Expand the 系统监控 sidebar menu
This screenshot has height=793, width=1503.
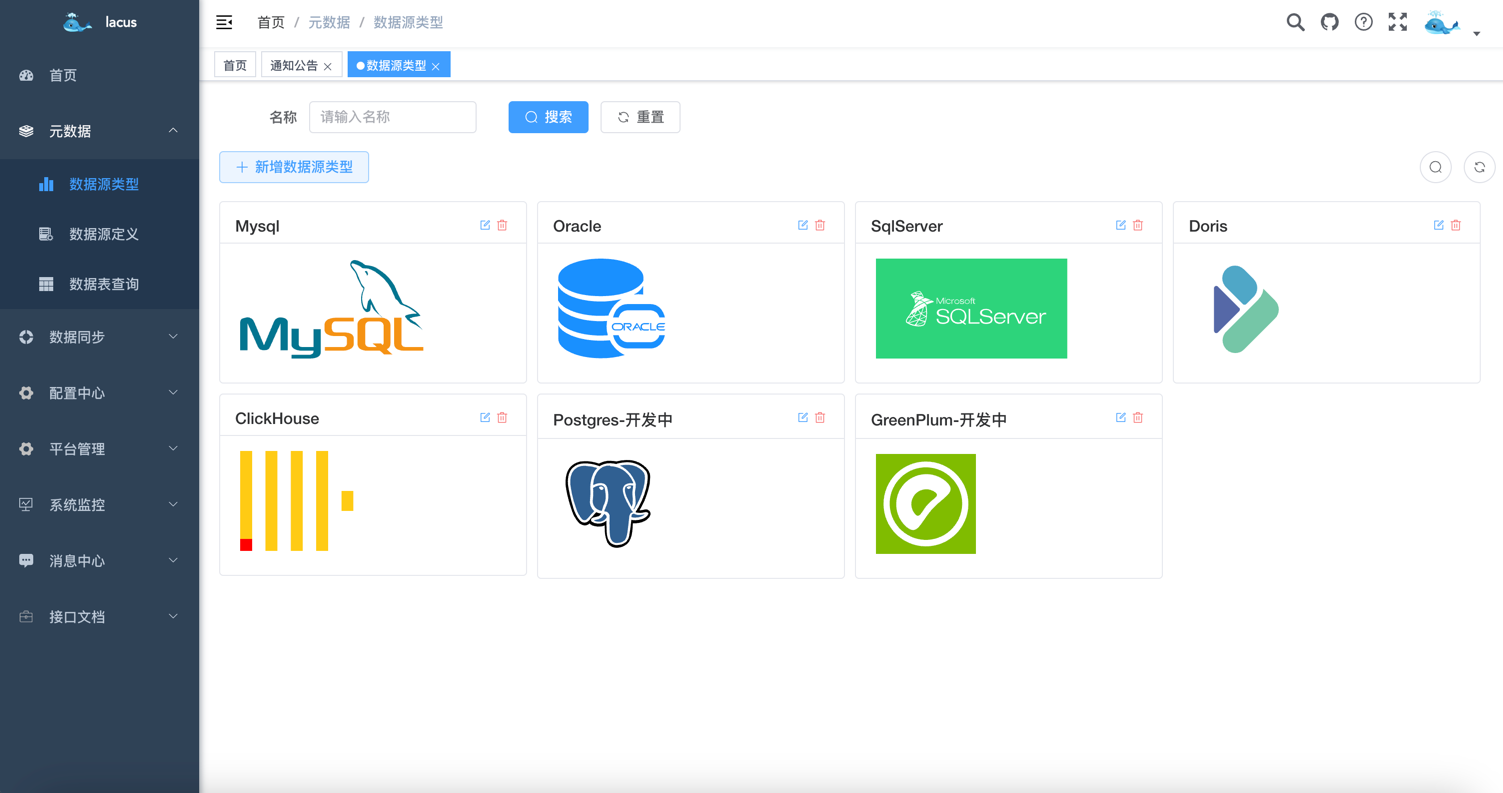pyautogui.click(x=99, y=505)
